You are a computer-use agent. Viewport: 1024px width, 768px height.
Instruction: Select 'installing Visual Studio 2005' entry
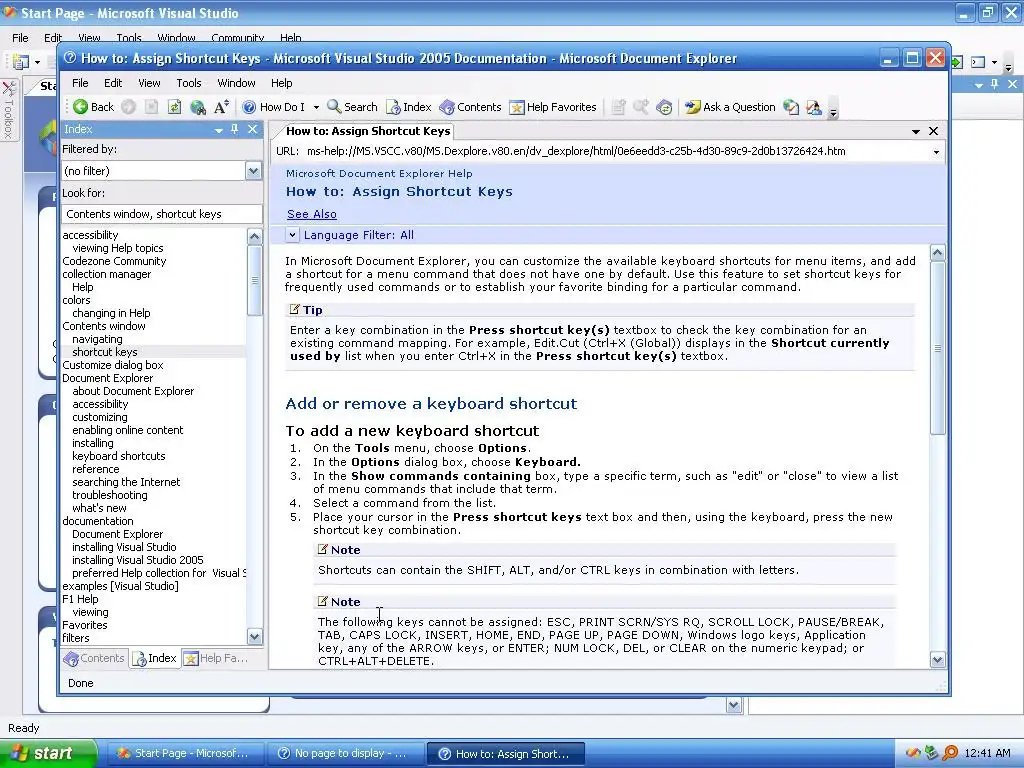coord(138,560)
